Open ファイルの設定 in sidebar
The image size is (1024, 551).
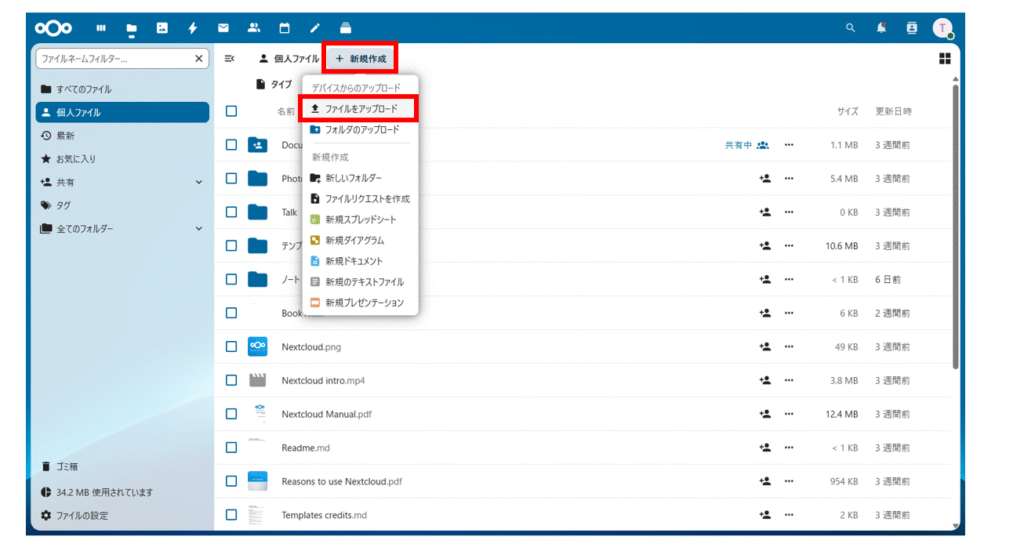tap(80, 515)
